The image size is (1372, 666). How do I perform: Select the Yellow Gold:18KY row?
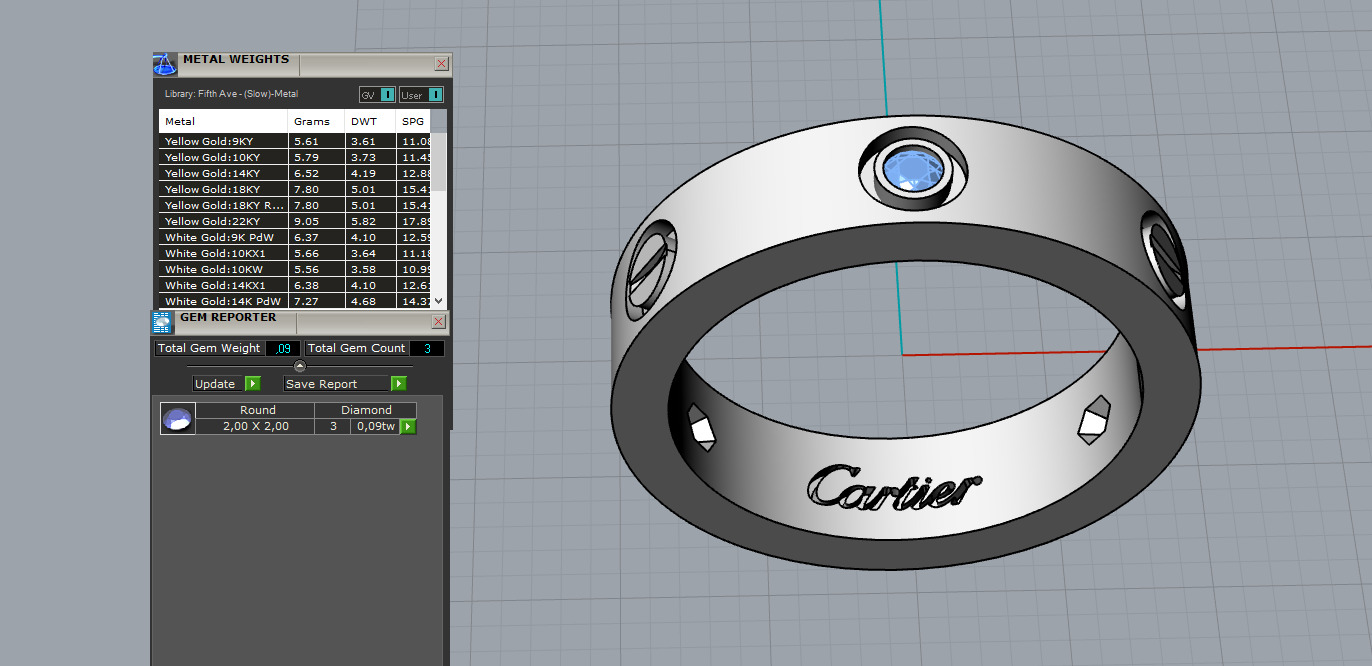pyautogui.click(x=294, y=189)
